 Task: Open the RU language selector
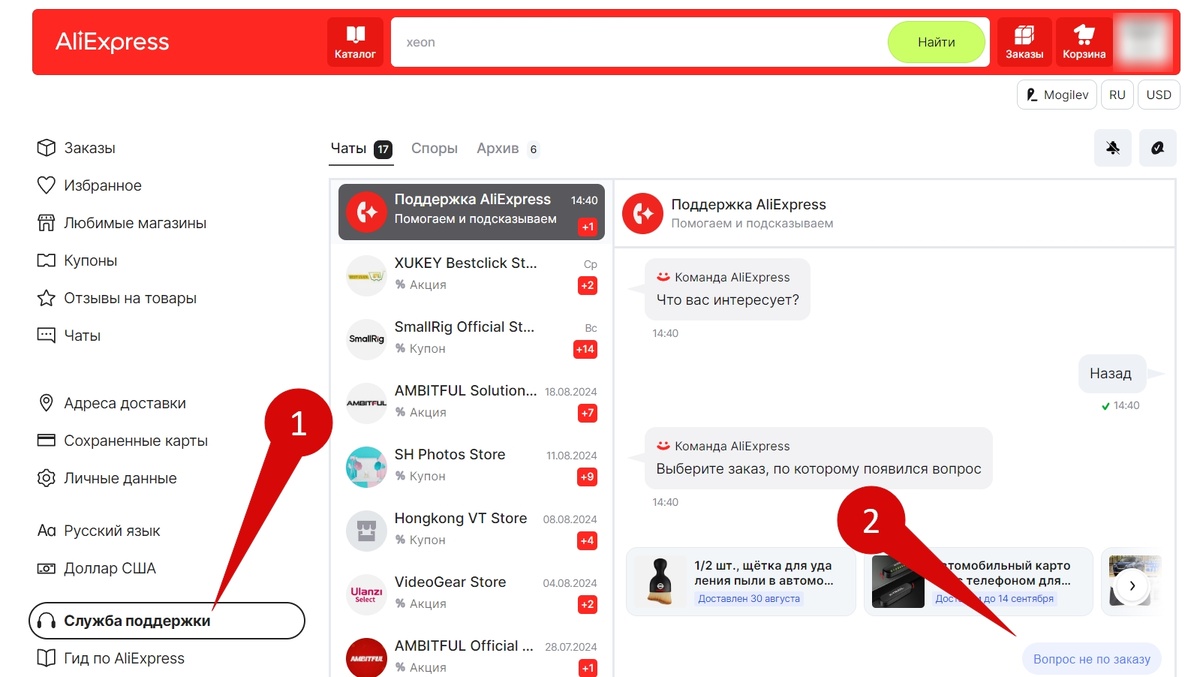click(1117, 95)
